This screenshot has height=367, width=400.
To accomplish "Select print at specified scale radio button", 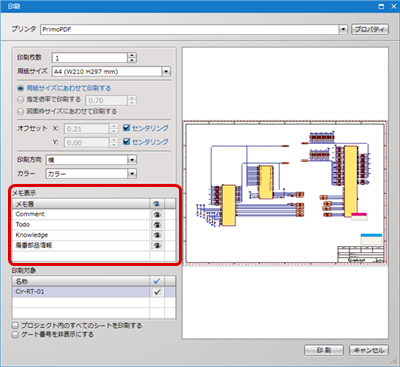I will pos(21,100).
